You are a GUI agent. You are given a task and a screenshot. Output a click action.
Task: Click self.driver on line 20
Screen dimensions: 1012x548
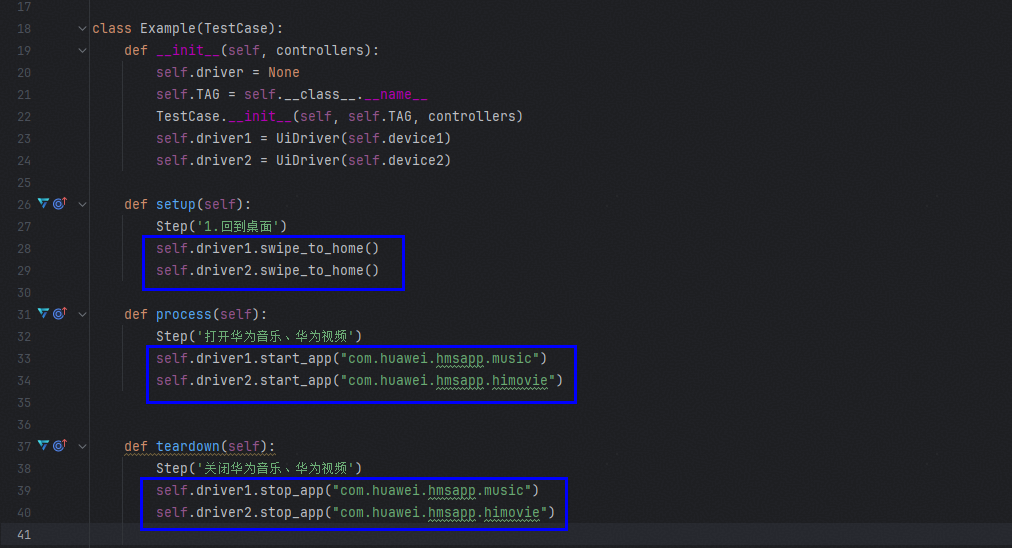point(200,72)
